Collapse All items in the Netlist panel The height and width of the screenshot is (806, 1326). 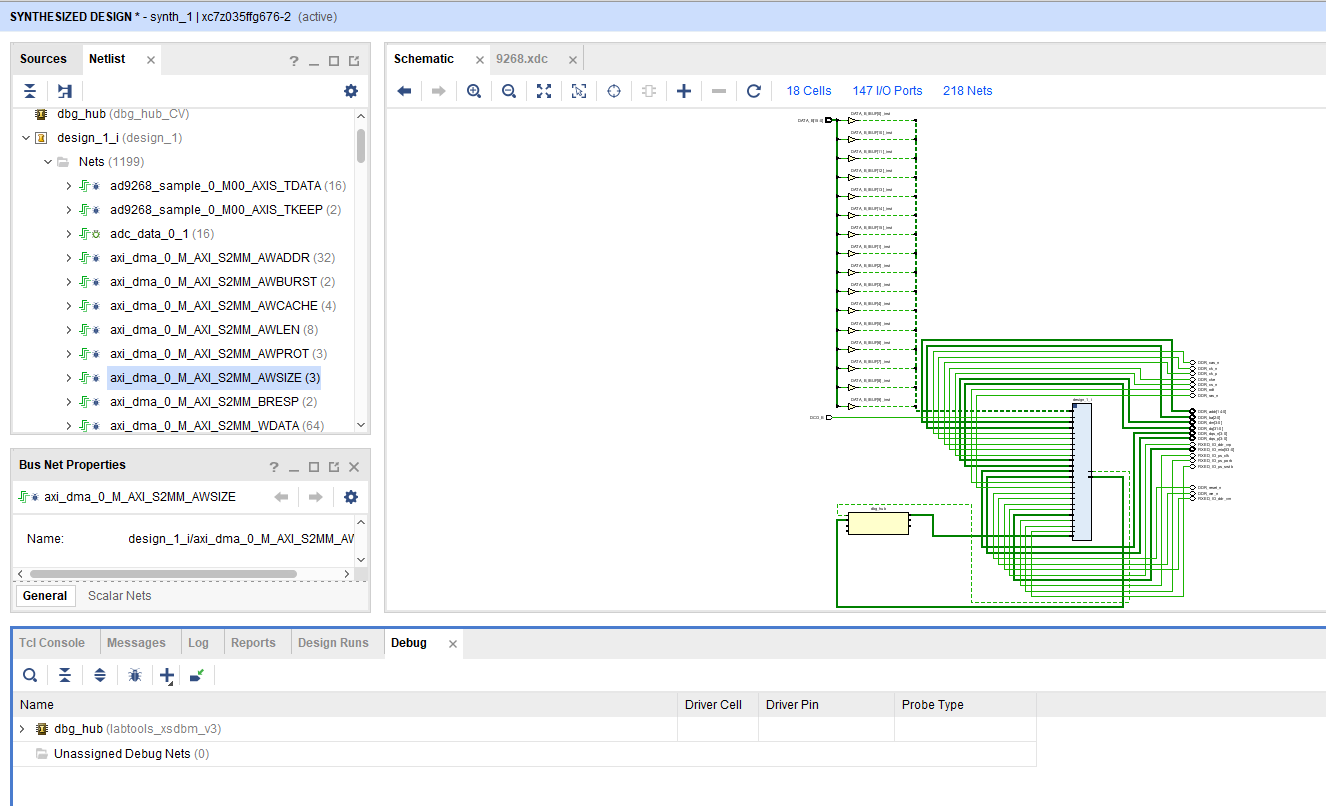coord(29,91)
